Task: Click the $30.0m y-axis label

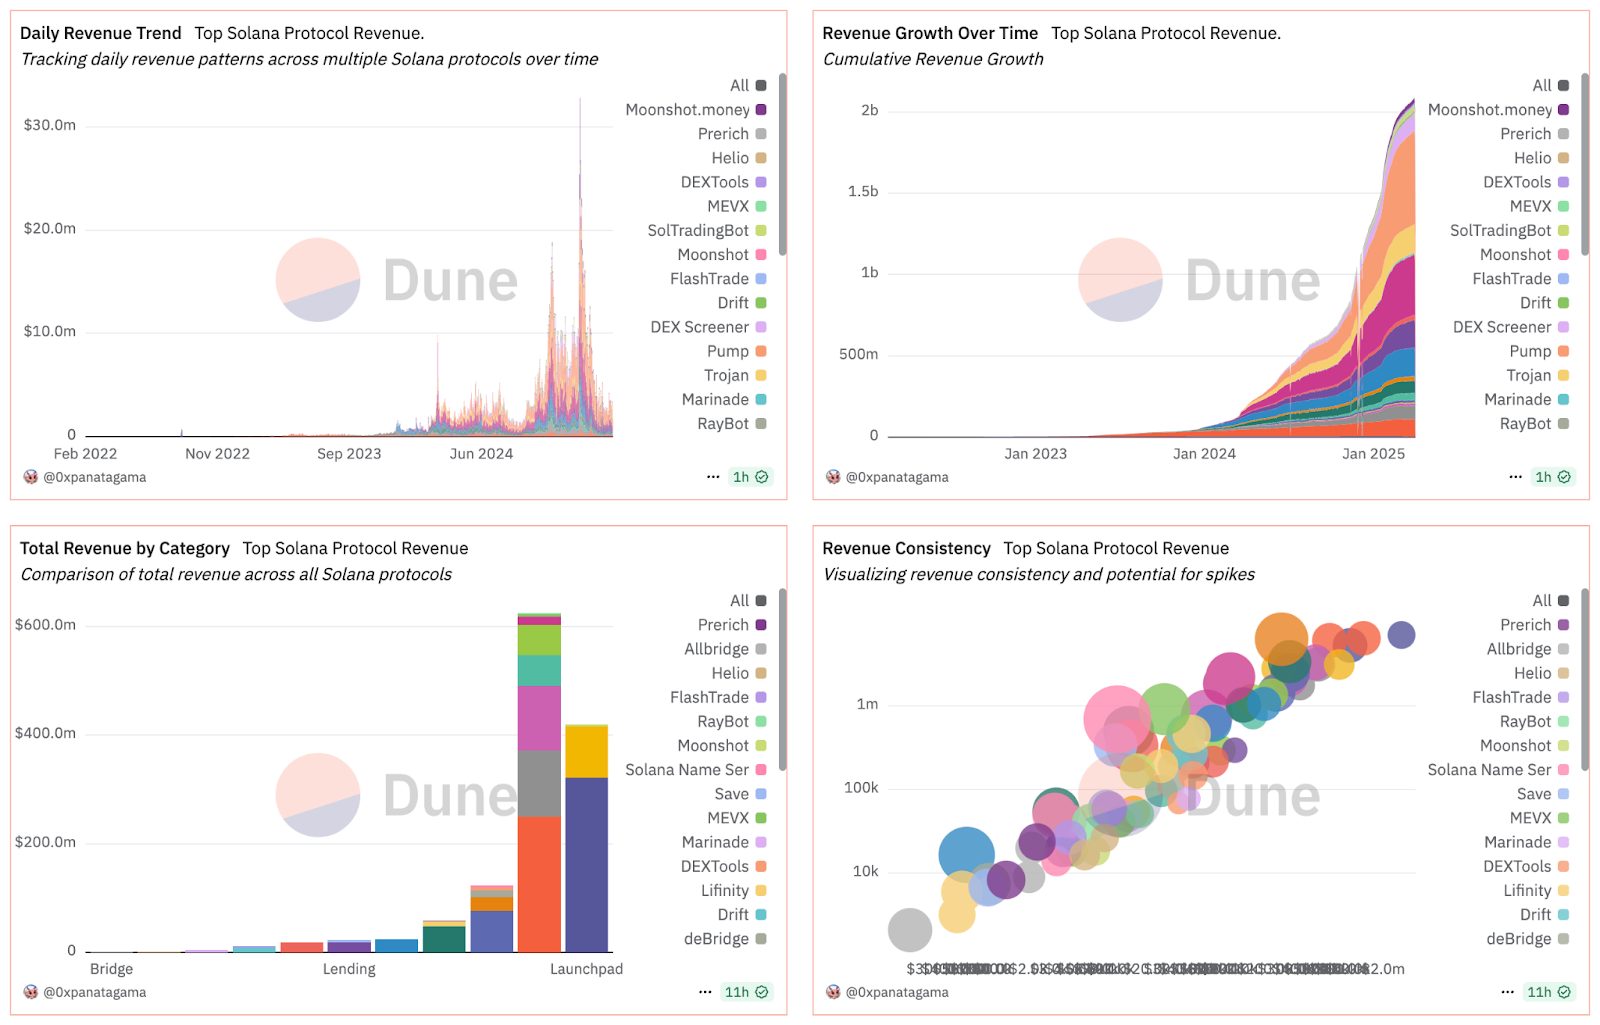Action: coord(50,125)
